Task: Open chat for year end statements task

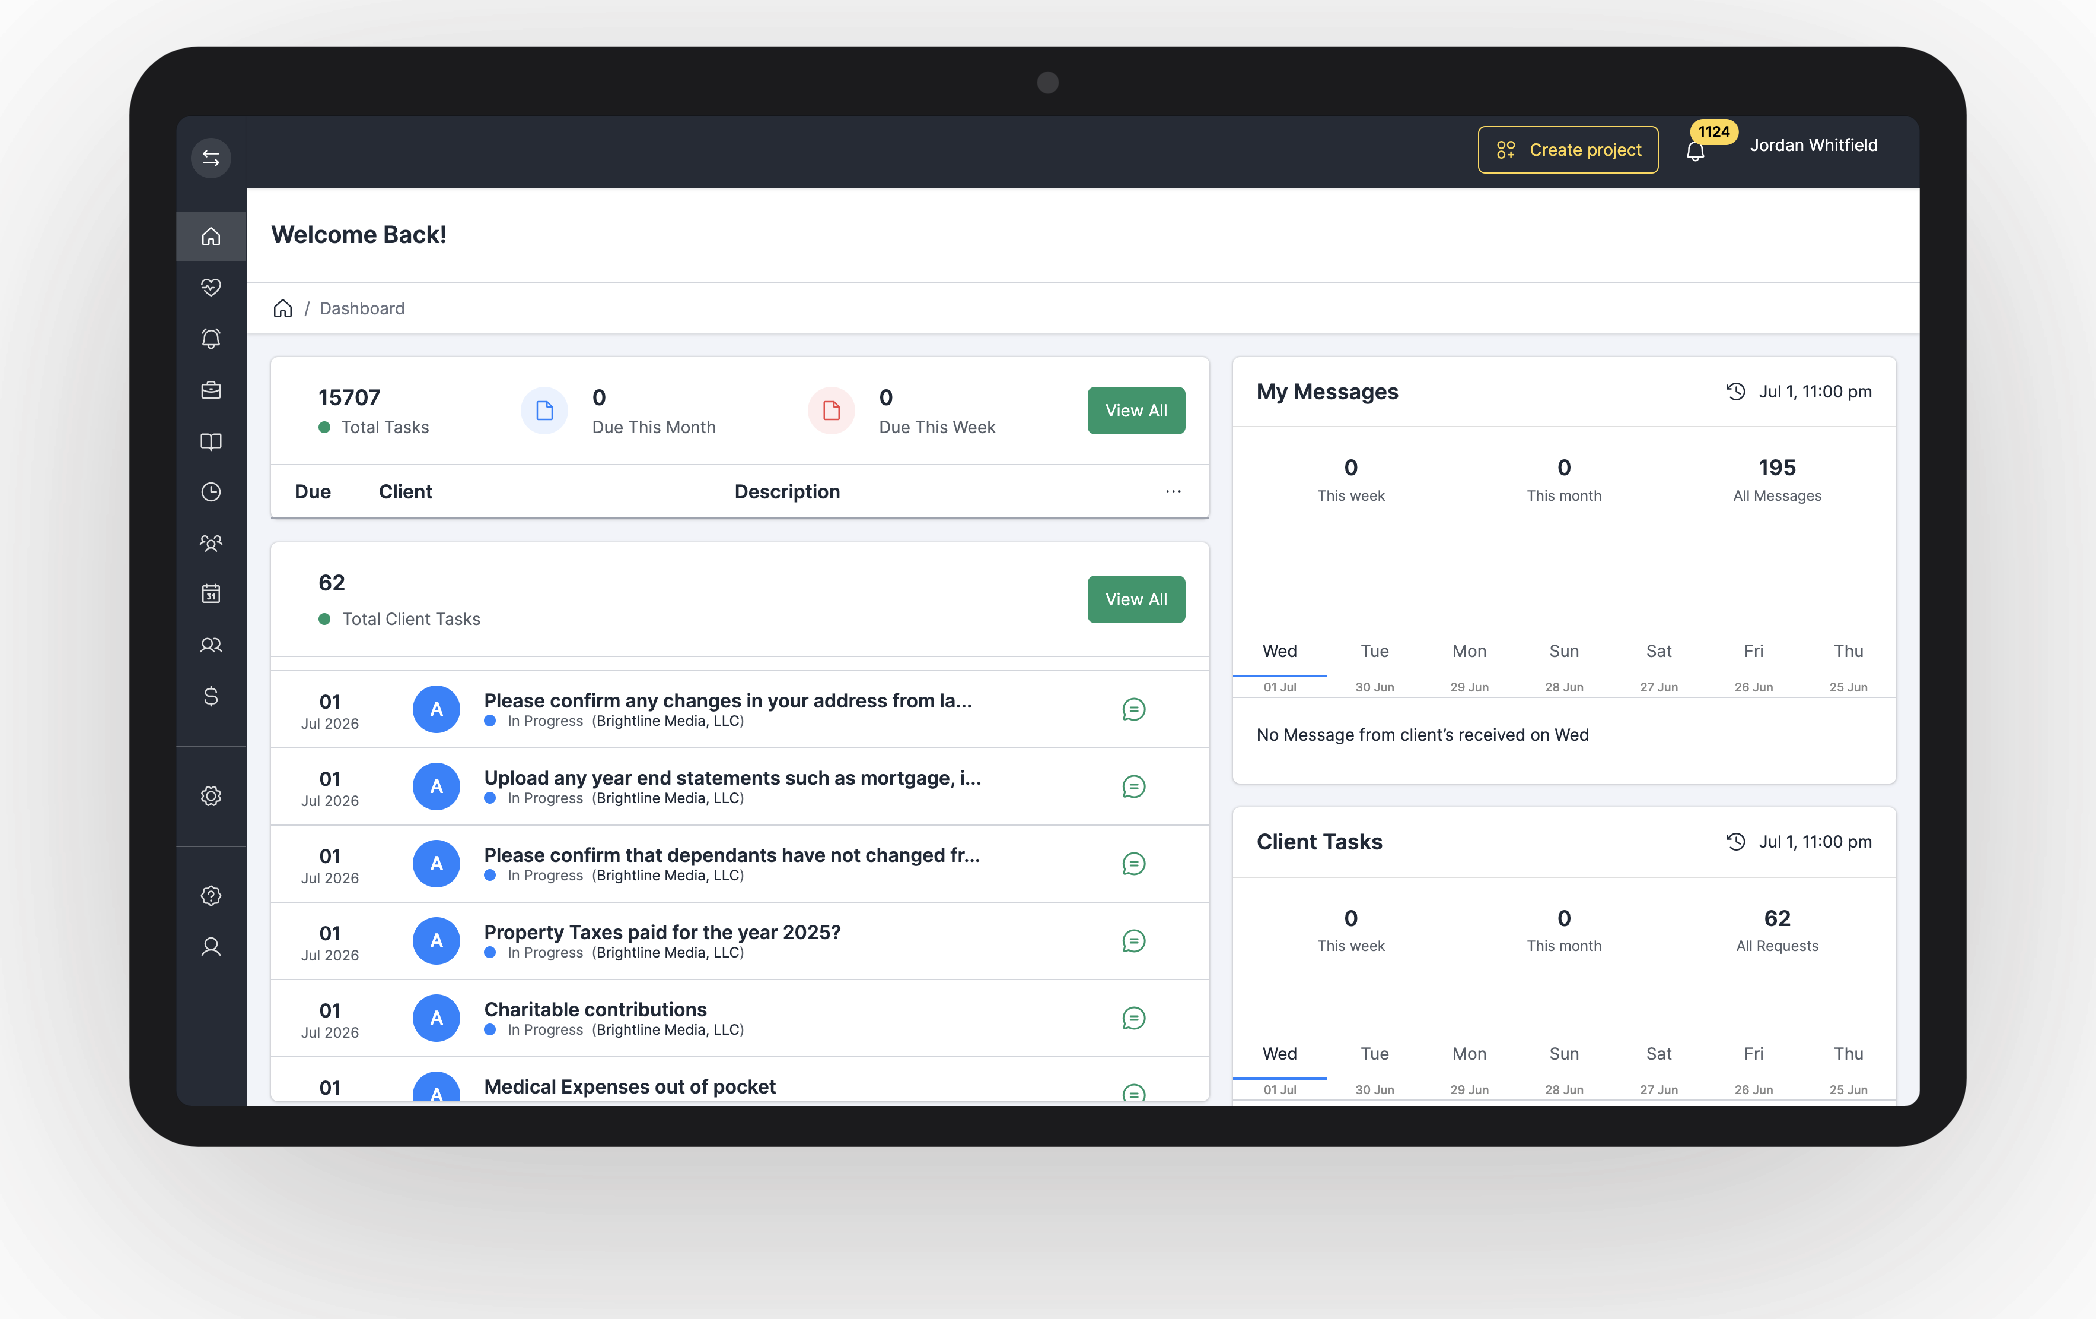Action: click(x=1134, y=787)
